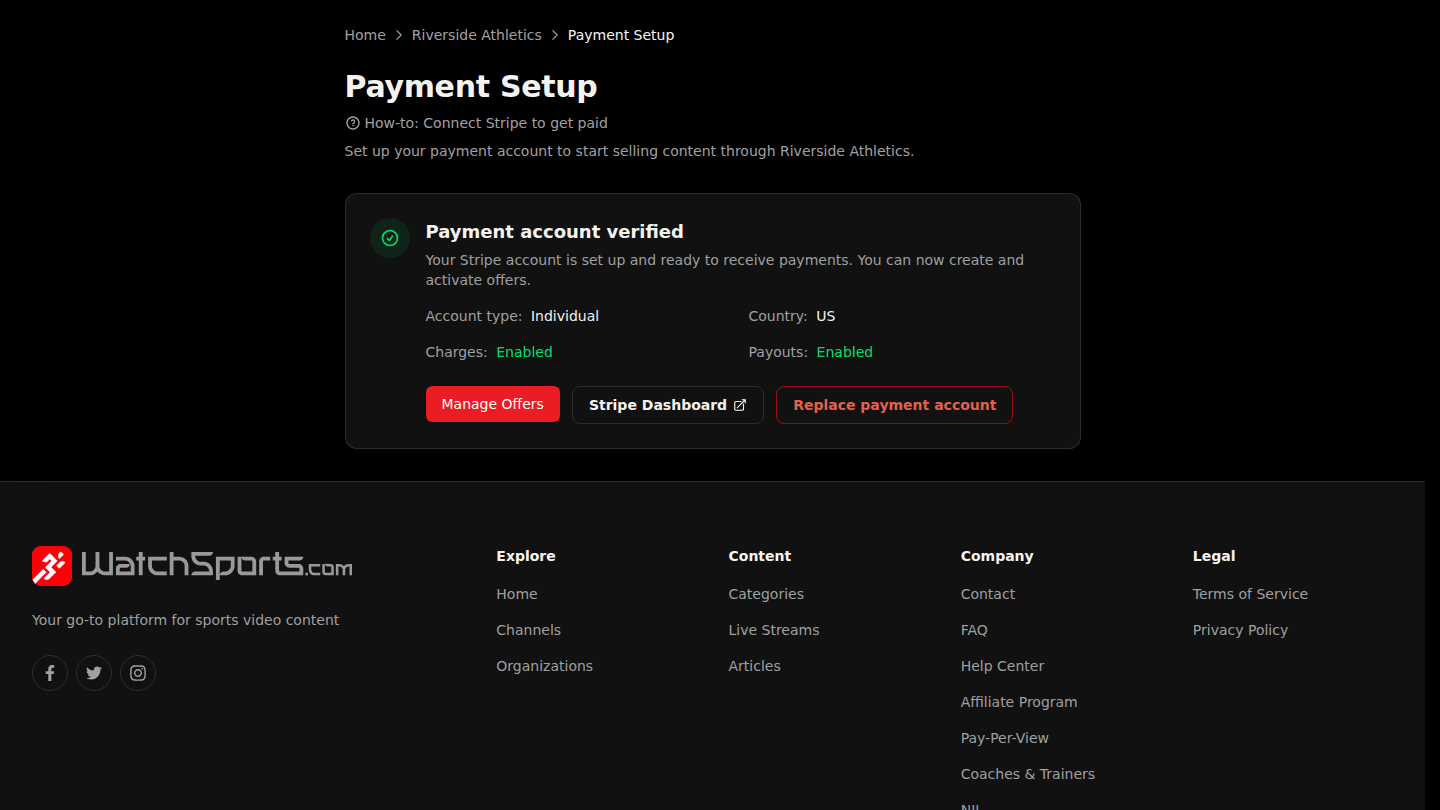Open the Terms of Service link
The height and width of the screenshot is (810, 1440).
(1250, 594)
